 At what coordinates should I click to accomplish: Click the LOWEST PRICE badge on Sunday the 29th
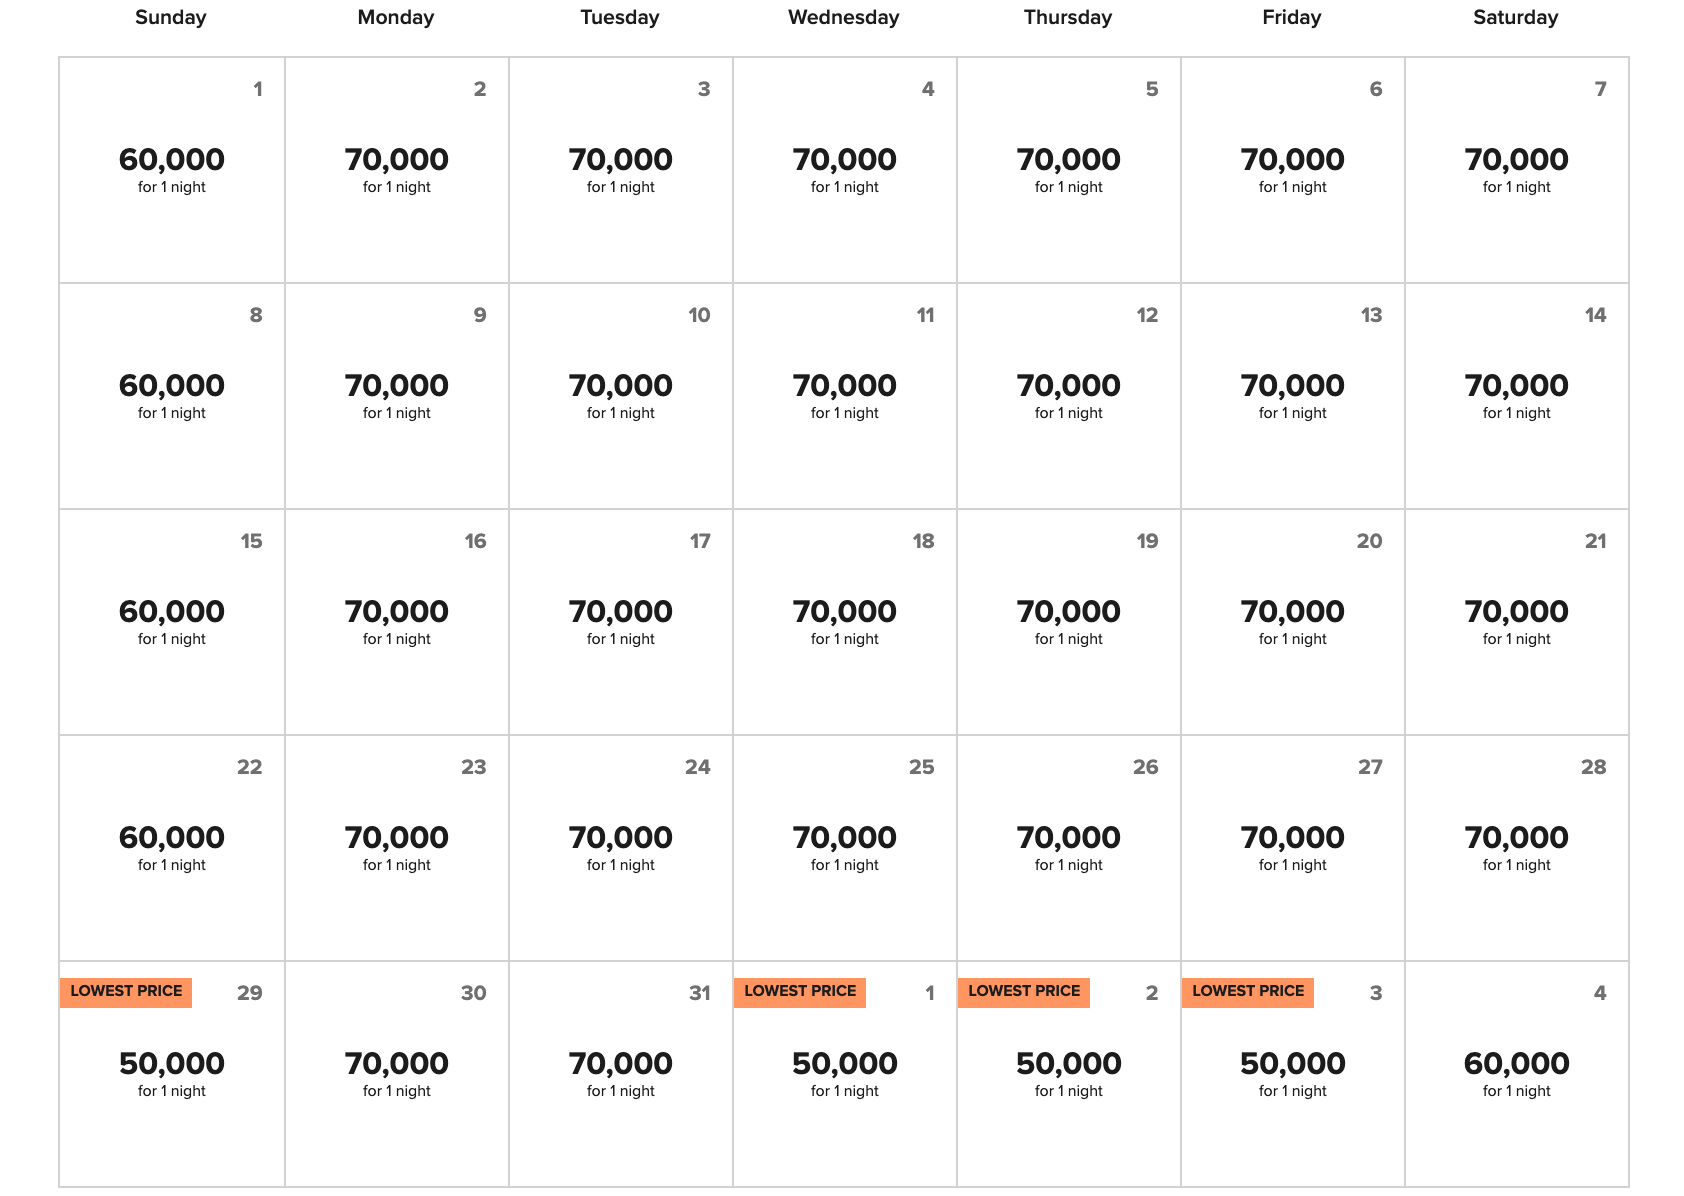(124, 991)
